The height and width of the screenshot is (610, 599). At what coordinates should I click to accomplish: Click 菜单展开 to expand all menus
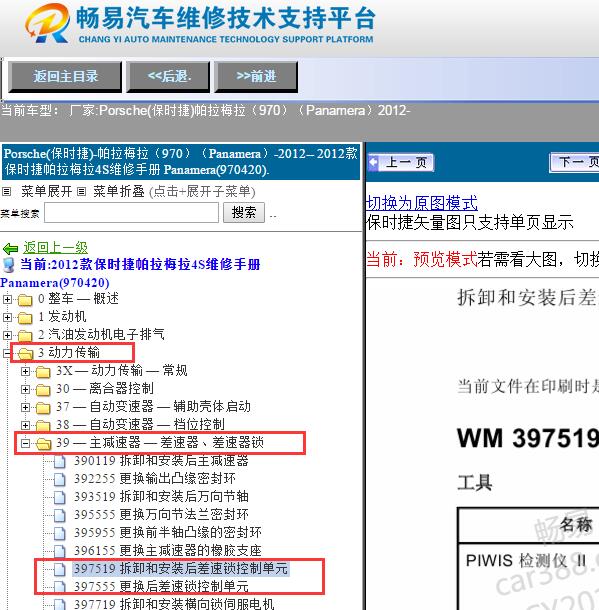(x=46, y=191)
